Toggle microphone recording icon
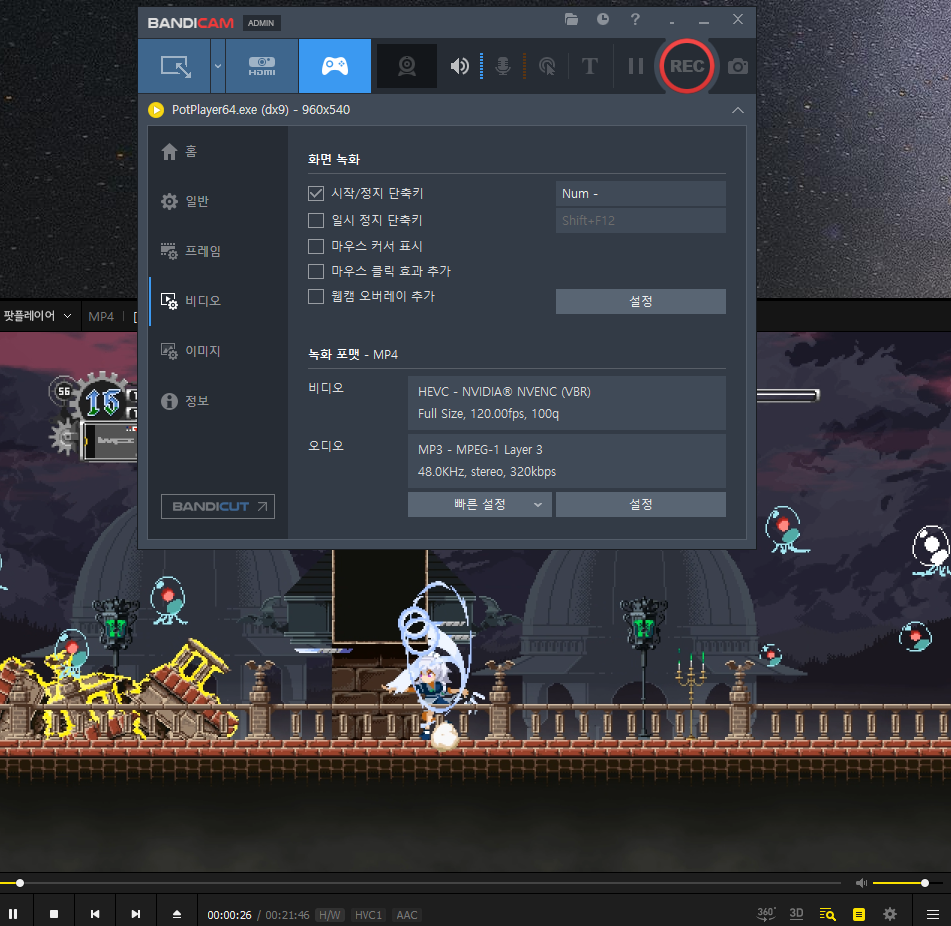The width and height of the screenshot is (951, 926). (x=503, y=66)
